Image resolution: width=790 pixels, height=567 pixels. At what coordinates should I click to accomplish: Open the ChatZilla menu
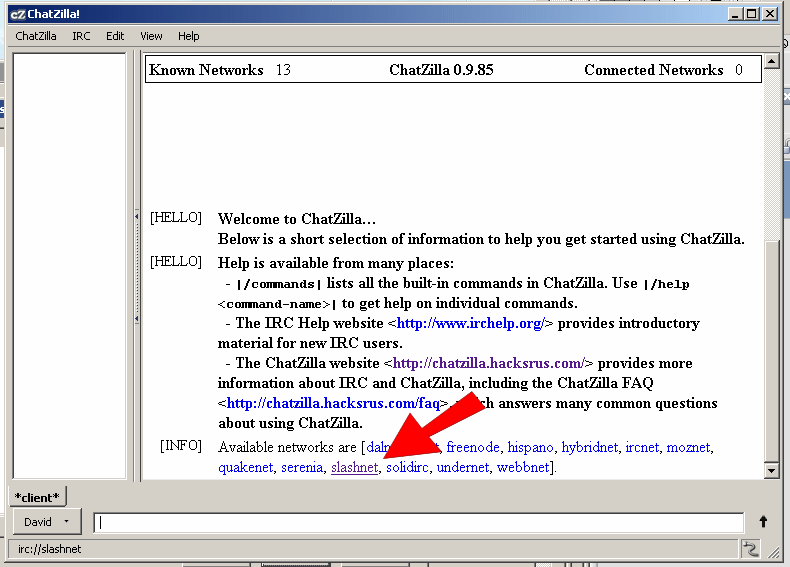tap(36, 36)
